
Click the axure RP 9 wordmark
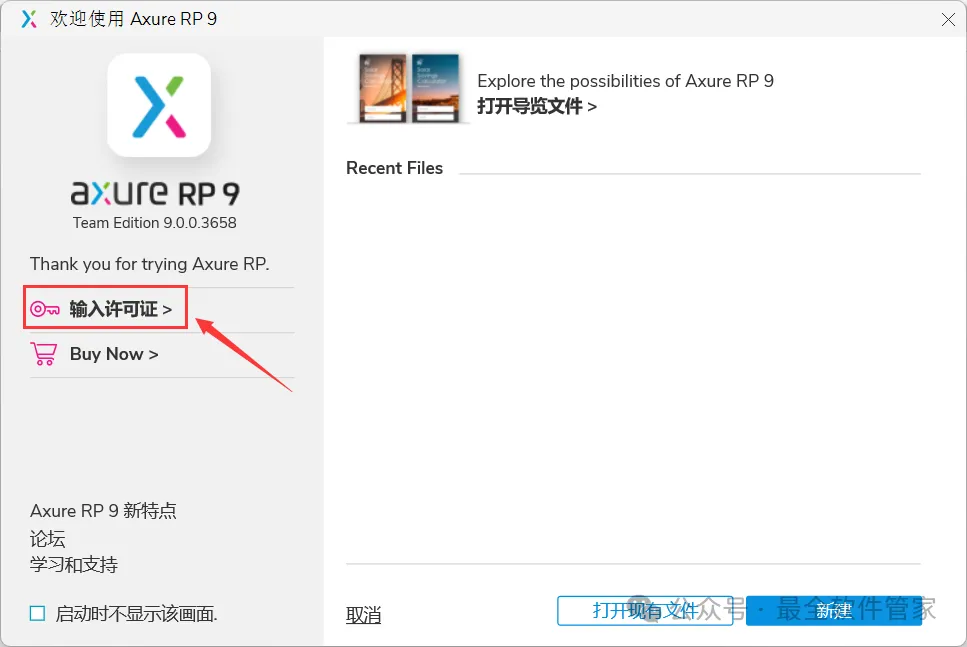click(x=155, y=193)
